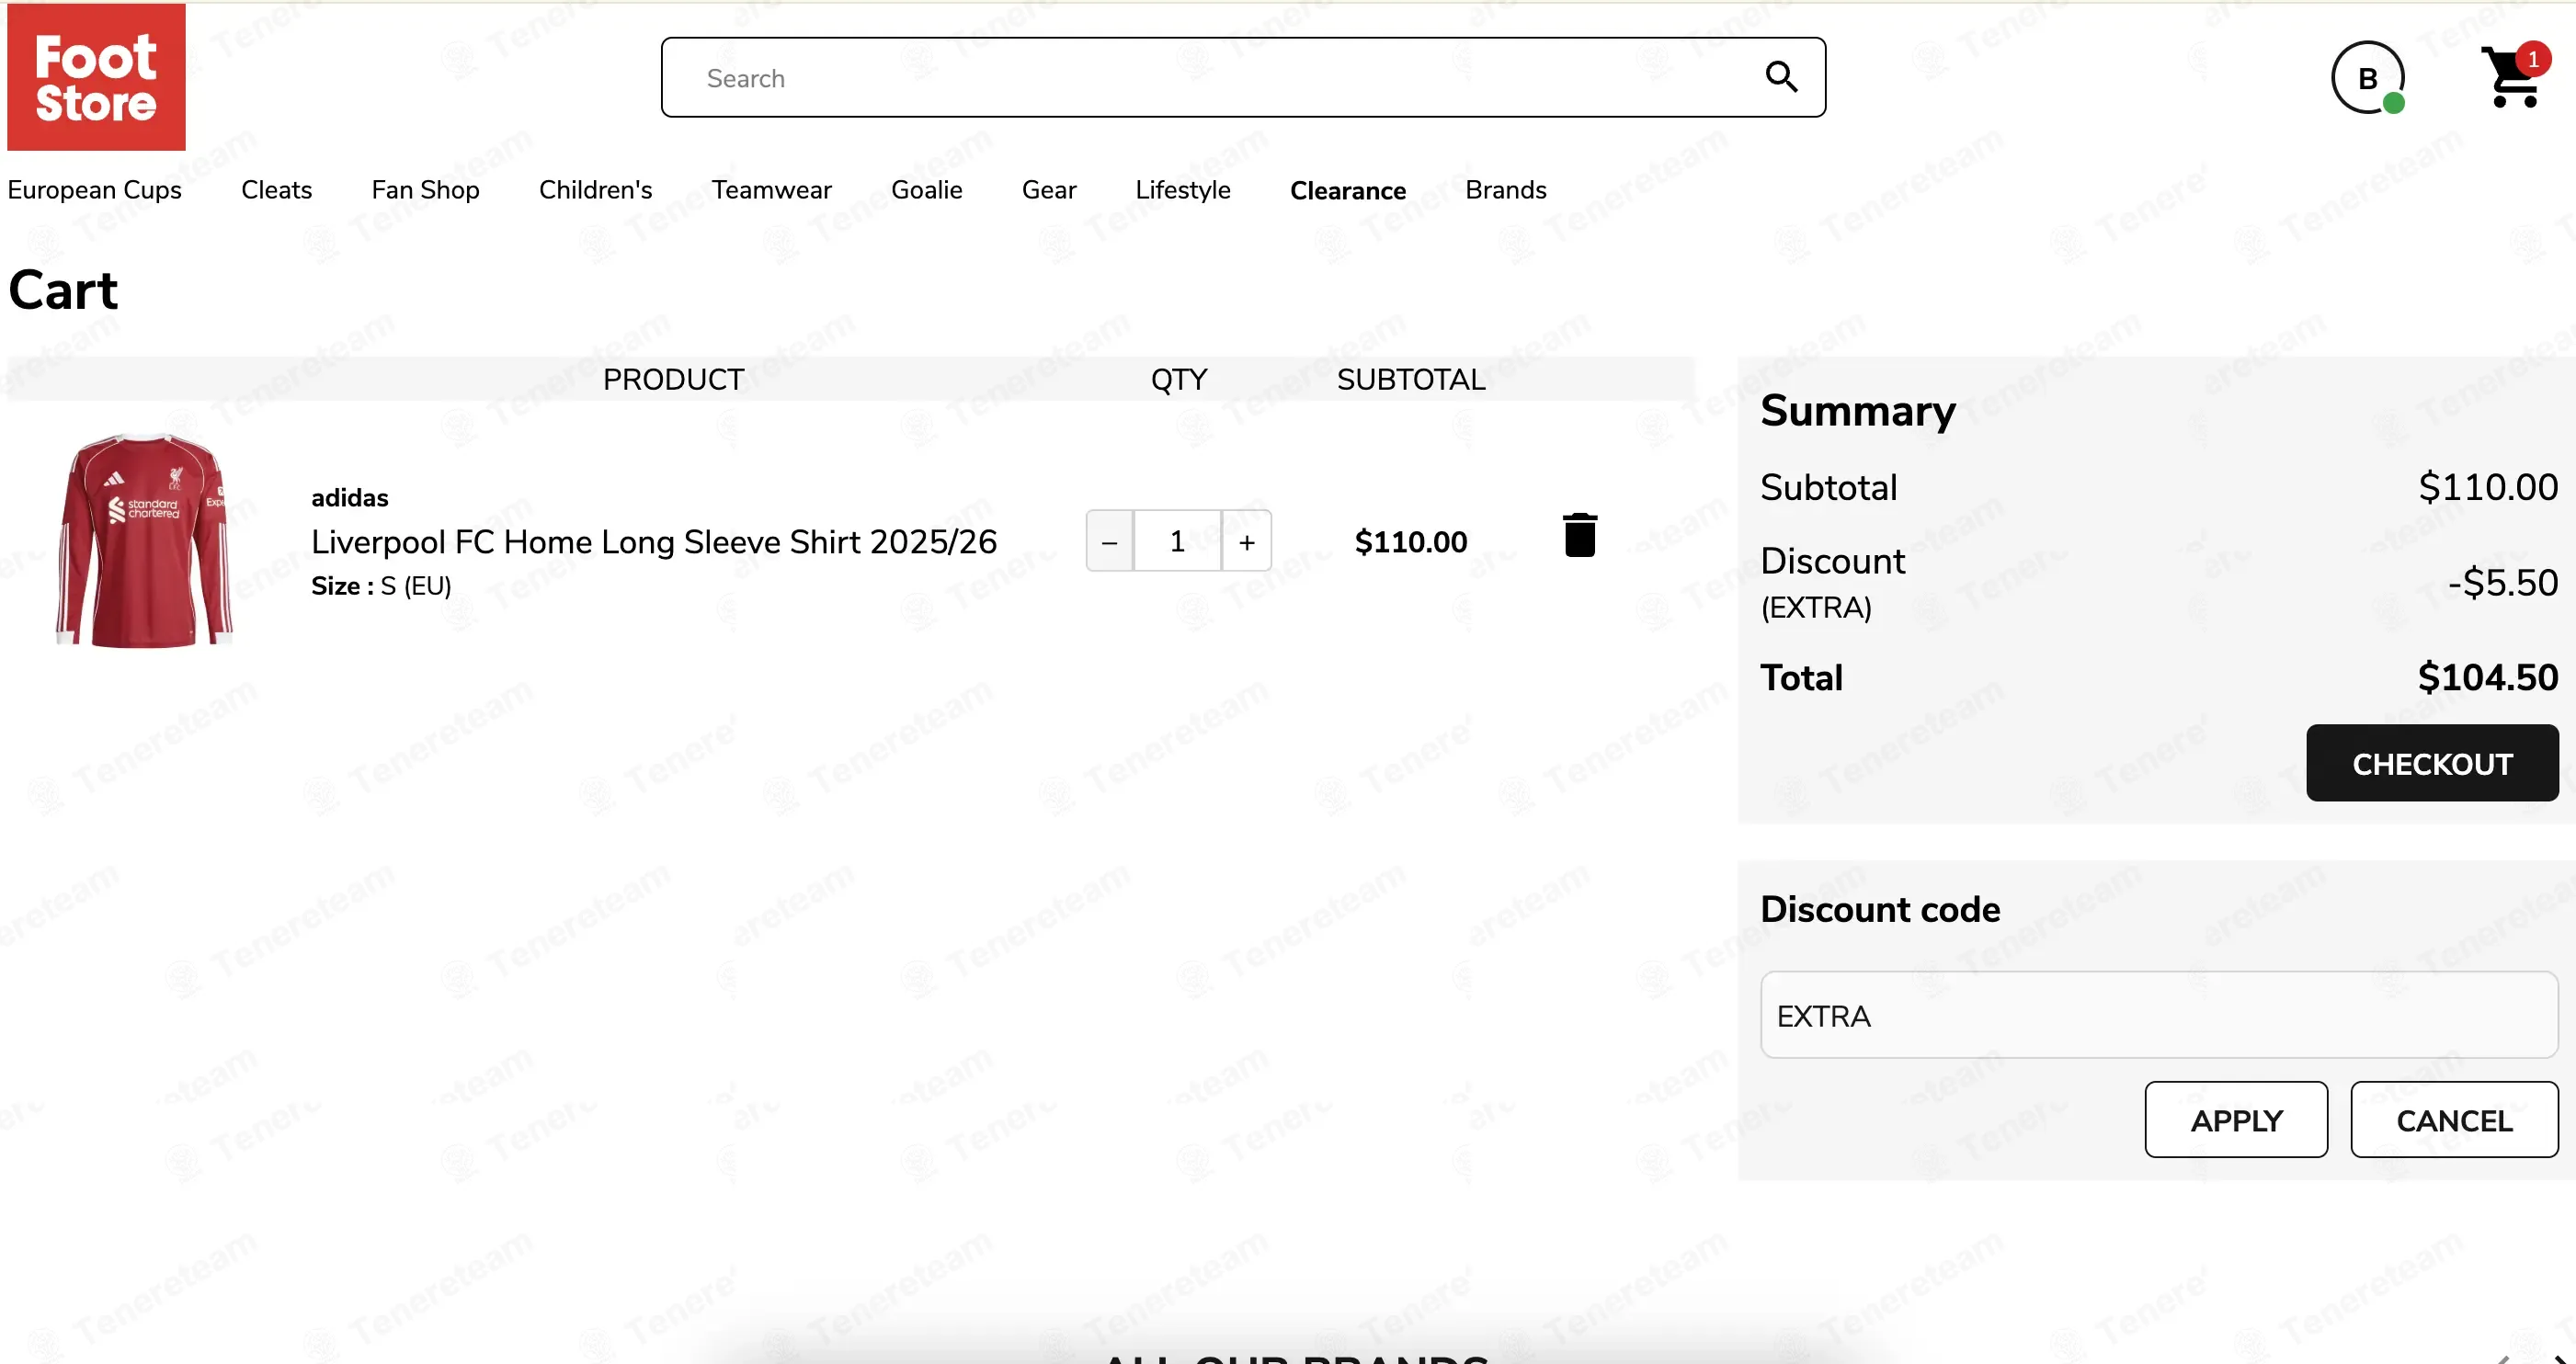Viewport: 2576px width, 1364px height.
Task: Delete the Liverpool shirt with trash icon
Action: [x=1580, y=535]
